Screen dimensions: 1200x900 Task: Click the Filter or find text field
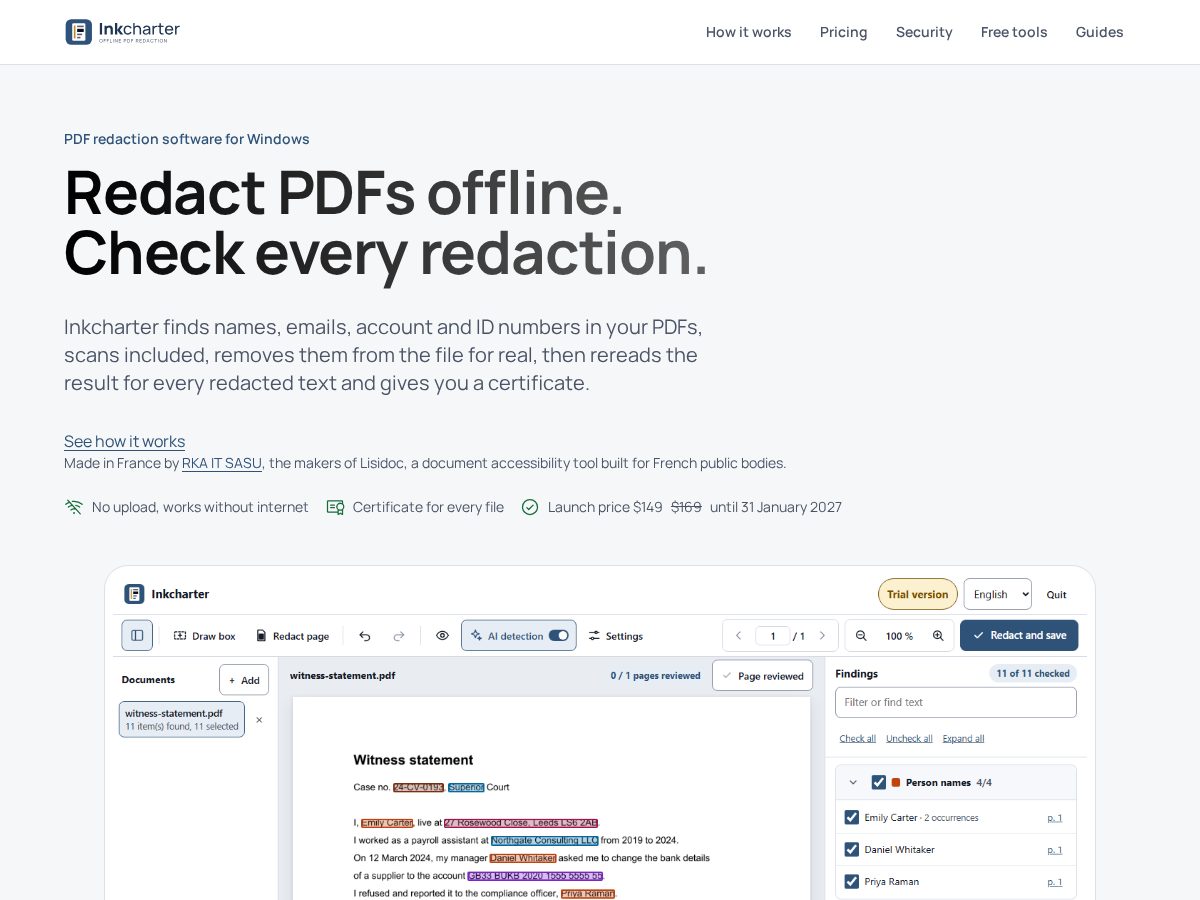point(956,702)
